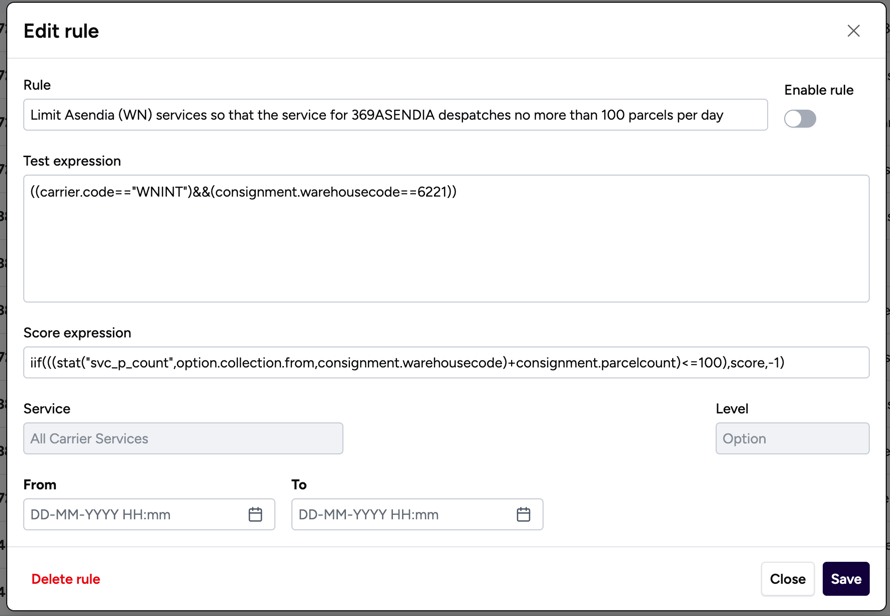Click the Enable rule label
Viewport: 890px width, 616px height.
coord(818,90)
